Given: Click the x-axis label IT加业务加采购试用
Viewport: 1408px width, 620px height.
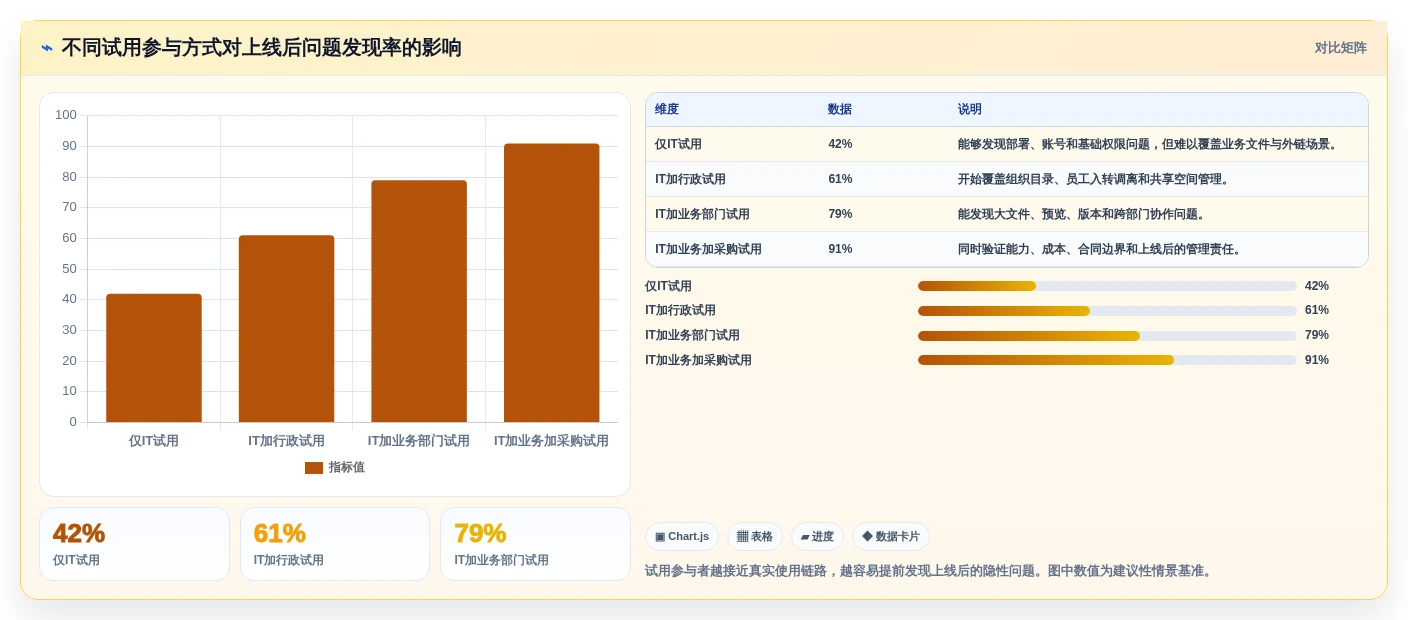Looking at the screenshot, I should [551, 441].
